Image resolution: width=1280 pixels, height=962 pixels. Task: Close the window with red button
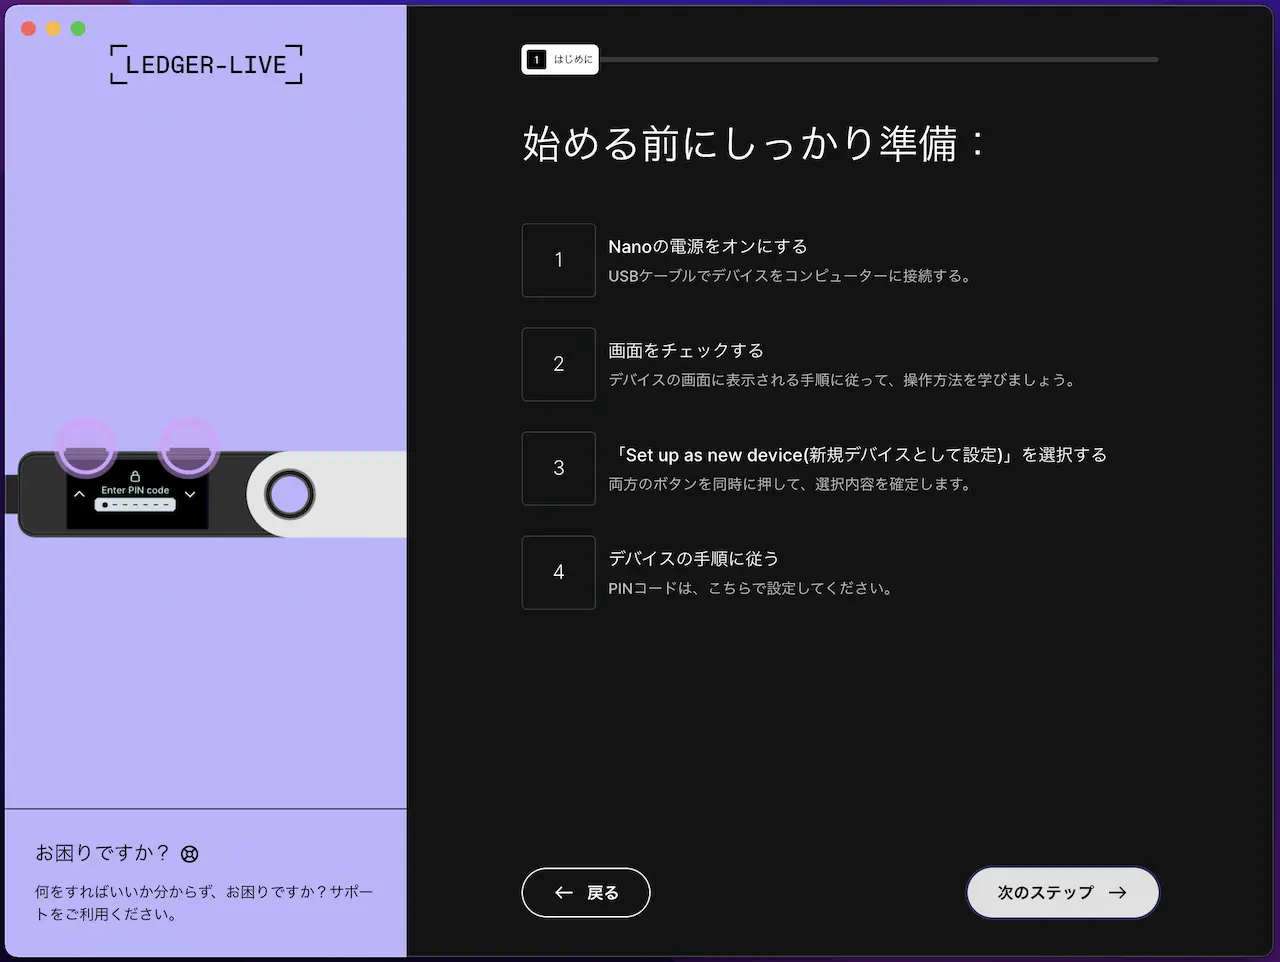tap(29, 28)
